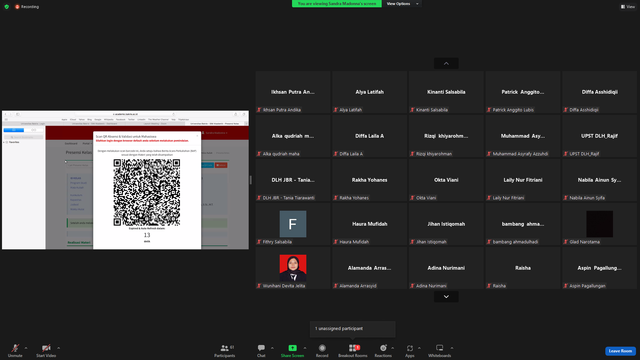
Task: Click the name label 'Muhammad Asyrafy Azzuhdi'
Action: (520, 154)
